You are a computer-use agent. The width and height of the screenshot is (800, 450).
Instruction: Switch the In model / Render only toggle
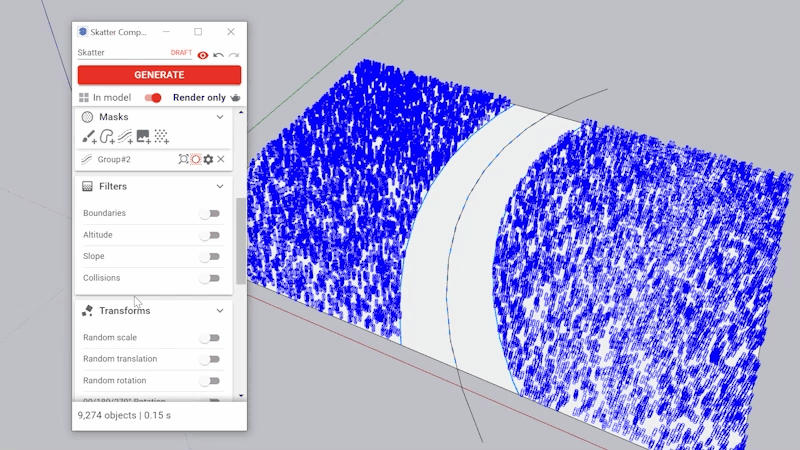click(153, 98)
